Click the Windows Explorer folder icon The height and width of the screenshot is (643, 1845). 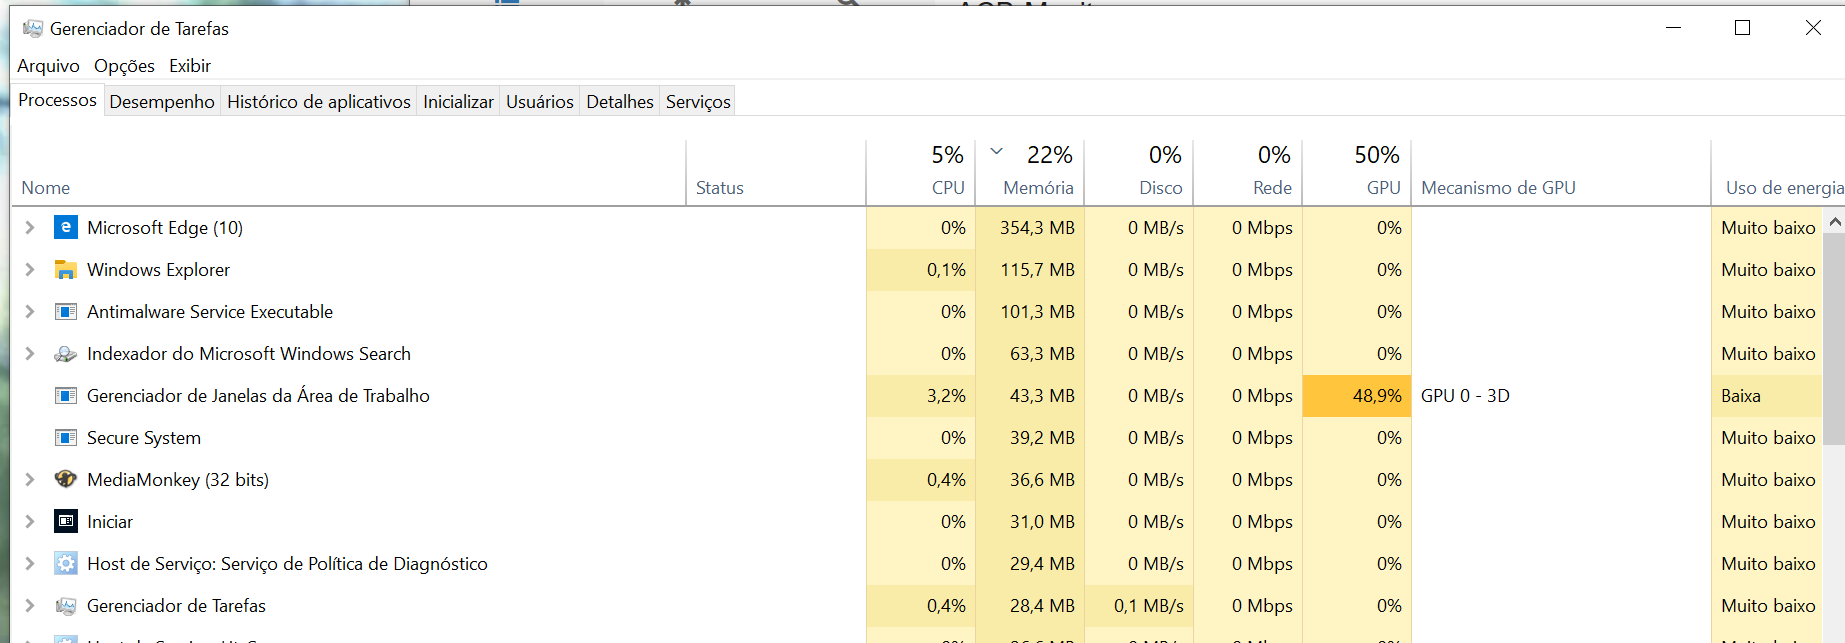[x=66, y=270]
